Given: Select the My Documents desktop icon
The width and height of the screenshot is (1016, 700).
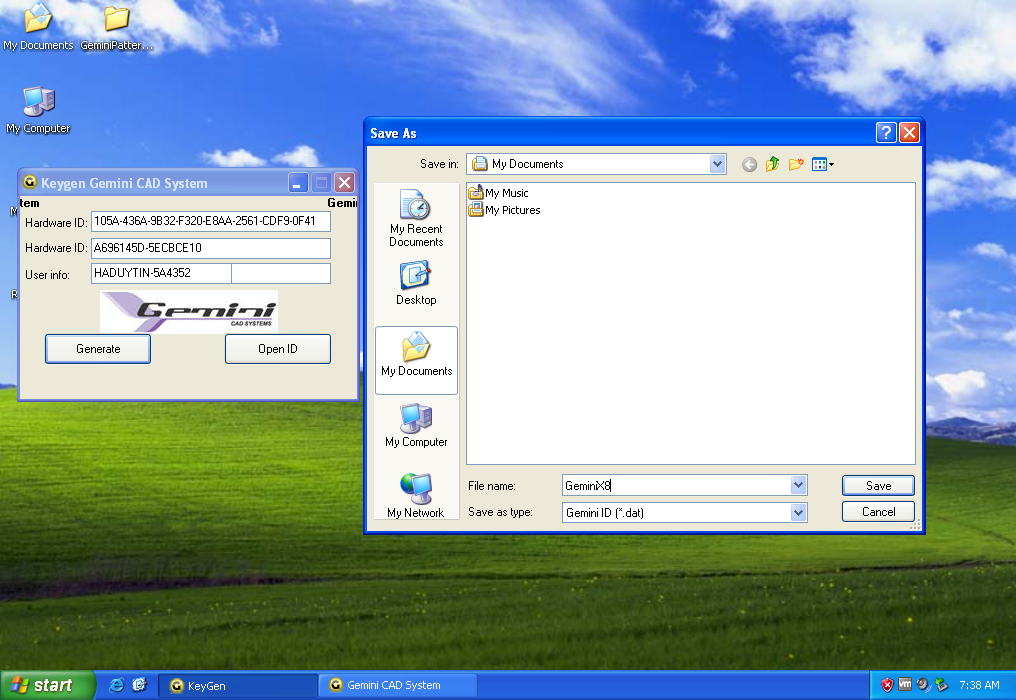Looking at the screenshot, I should coord(38,27).
